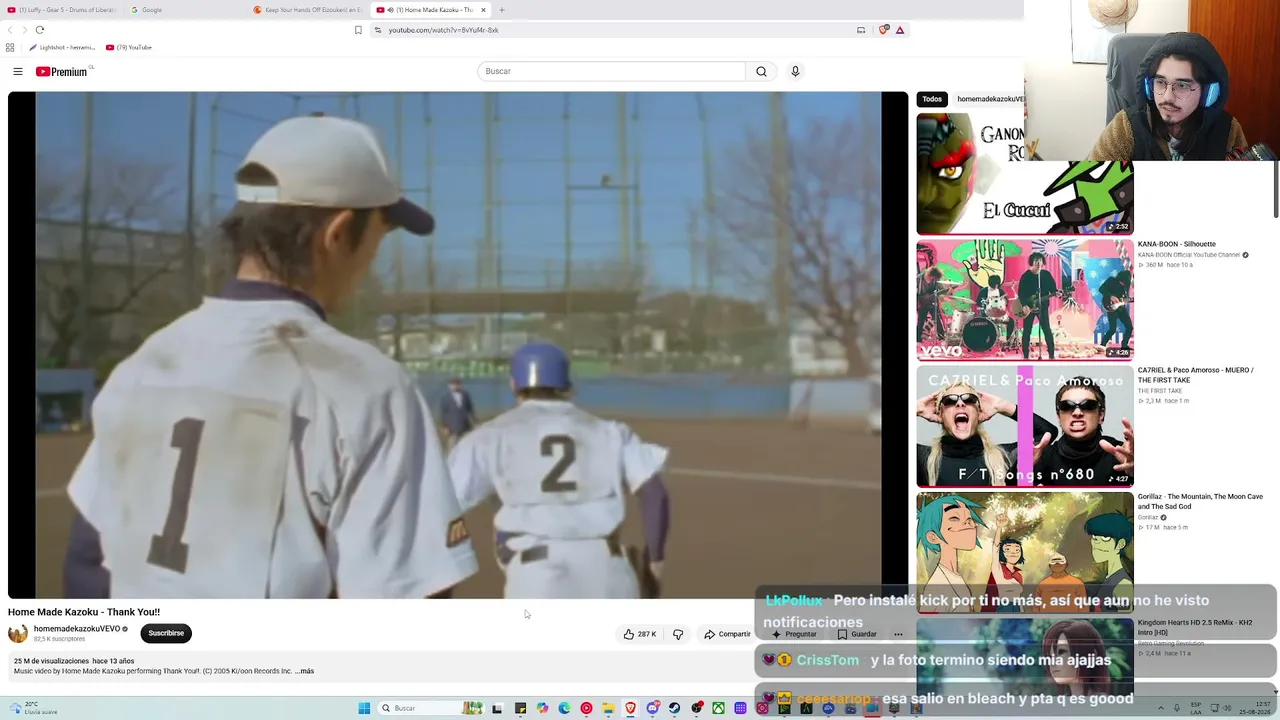Open KANA-BOON Official YouTube Channel link
Image resolution: width=1280 pixels, height=720 pixels.
1189,255
